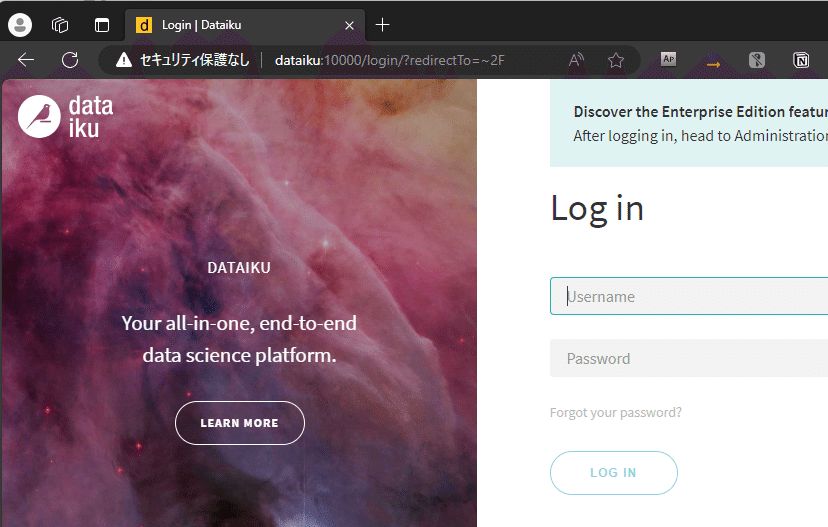Add page to favorites with star icon
Screen dimensions: 828x527
pos(616,60)
